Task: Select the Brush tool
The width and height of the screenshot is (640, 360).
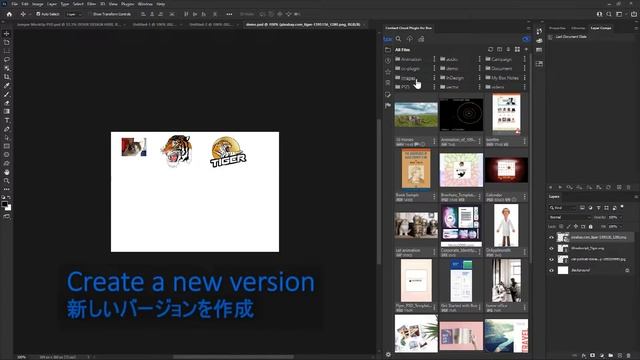Action: point(7,94)
